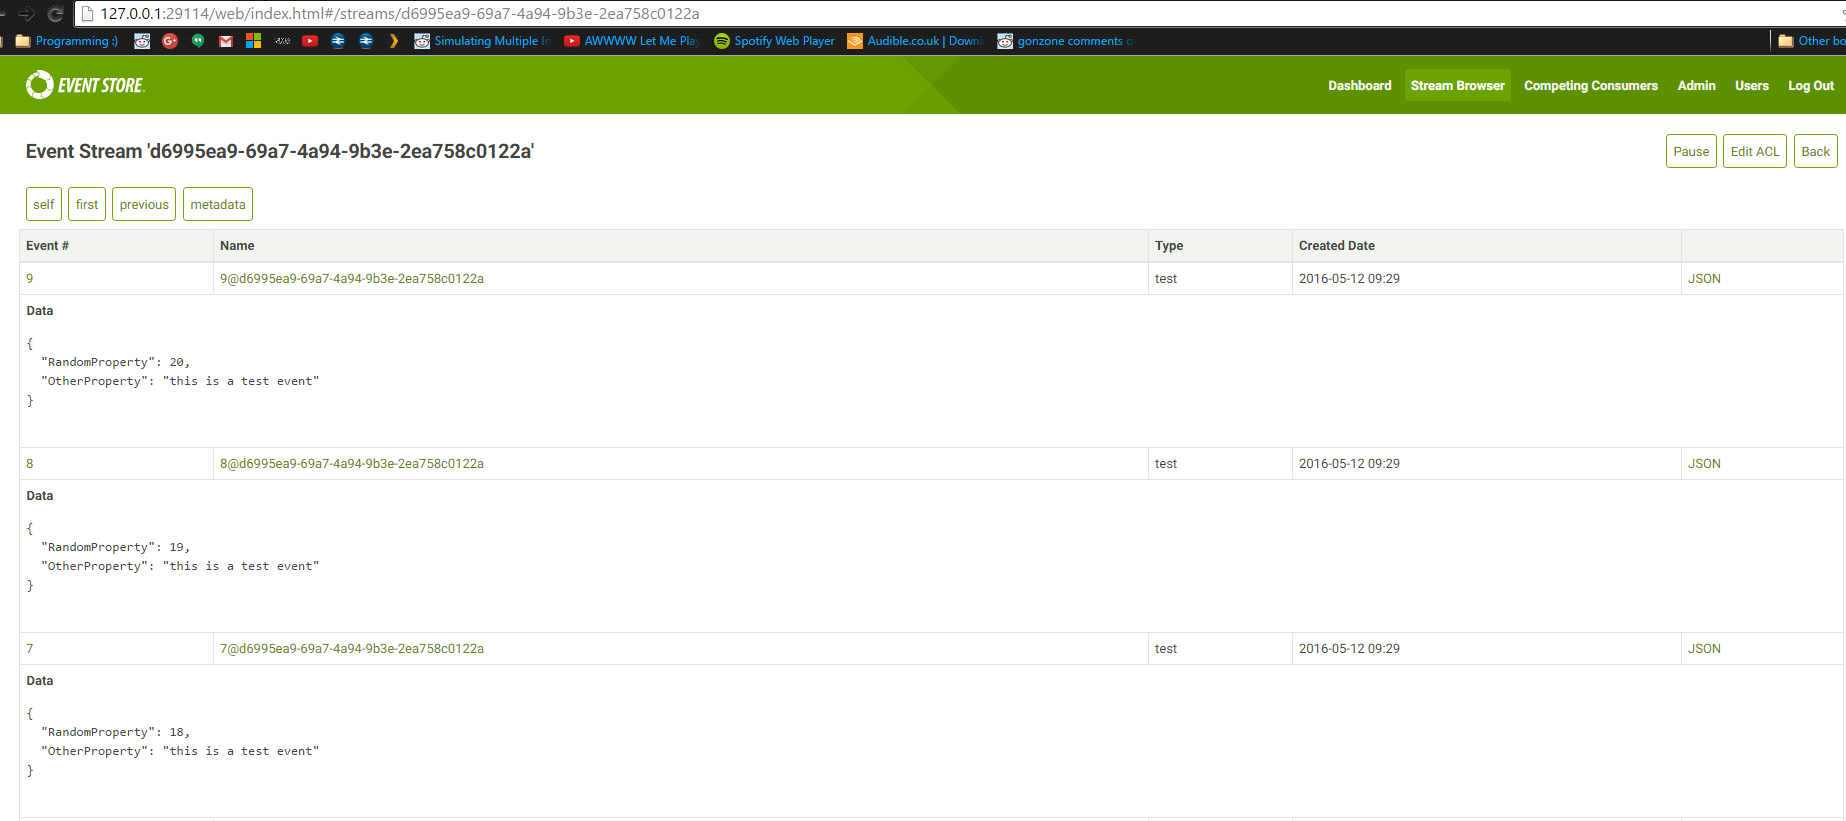Open the Programming :) bookmarks folder
Screen dimensions: 1846x821
pos(67,41)
